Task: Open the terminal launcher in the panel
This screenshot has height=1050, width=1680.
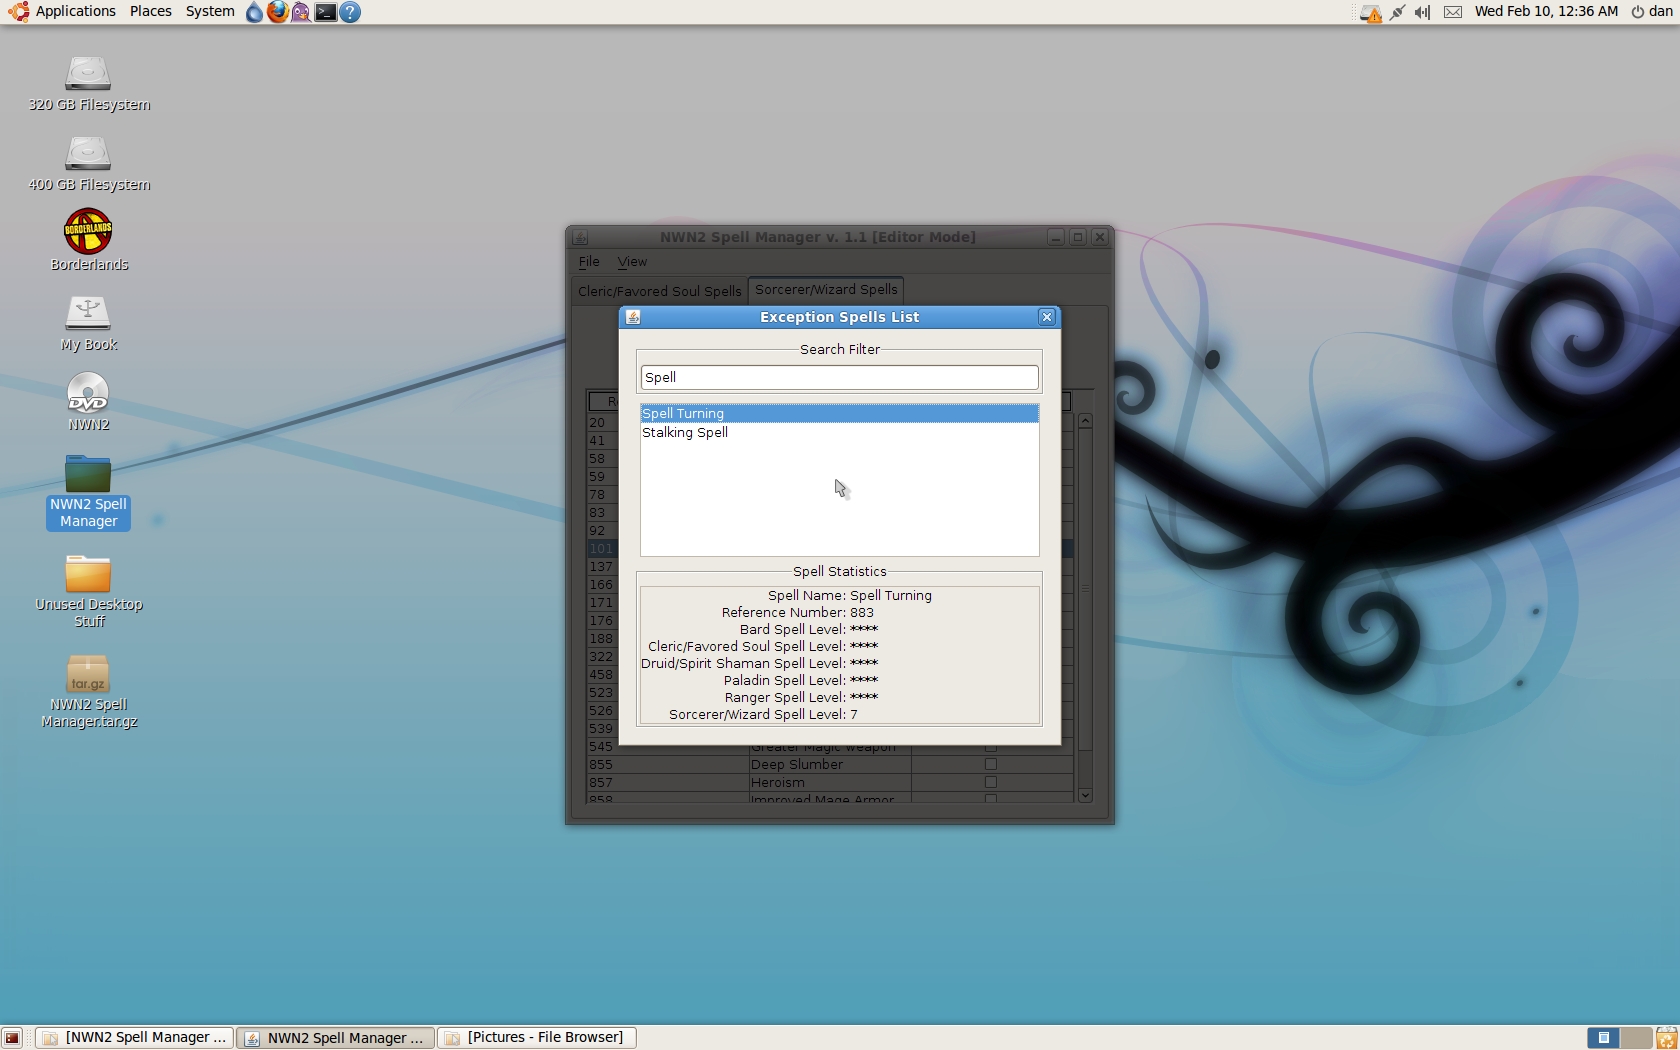Action: point(325,12)
